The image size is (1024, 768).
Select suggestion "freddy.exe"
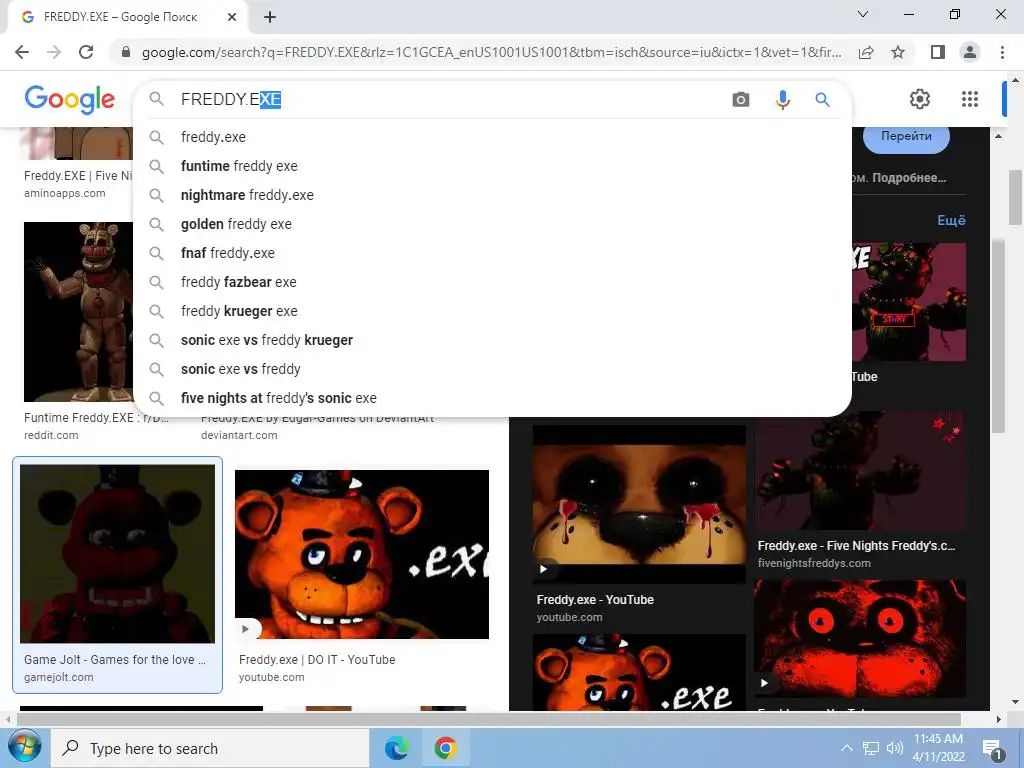pyautogui.click(x=492, y=137)
